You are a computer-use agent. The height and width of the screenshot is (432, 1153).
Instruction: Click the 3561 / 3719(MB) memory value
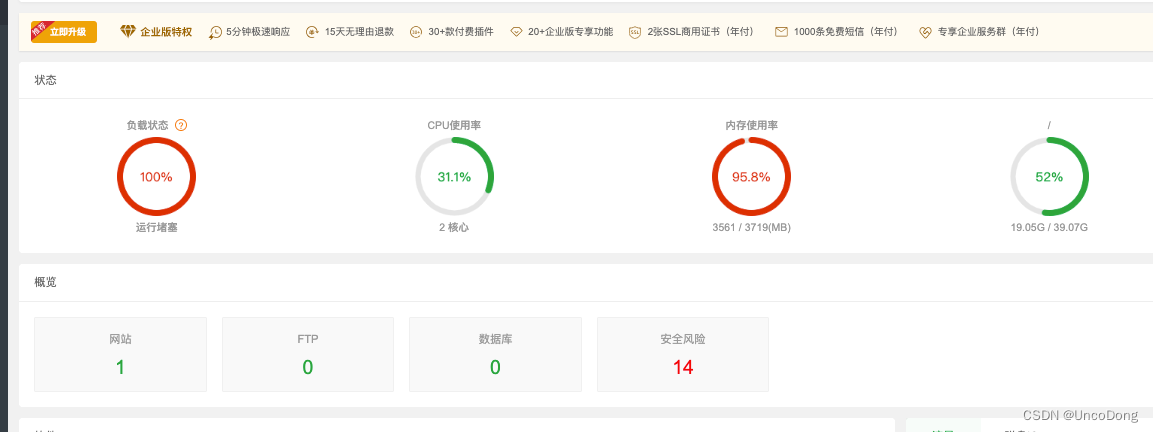tap(752, 227)
